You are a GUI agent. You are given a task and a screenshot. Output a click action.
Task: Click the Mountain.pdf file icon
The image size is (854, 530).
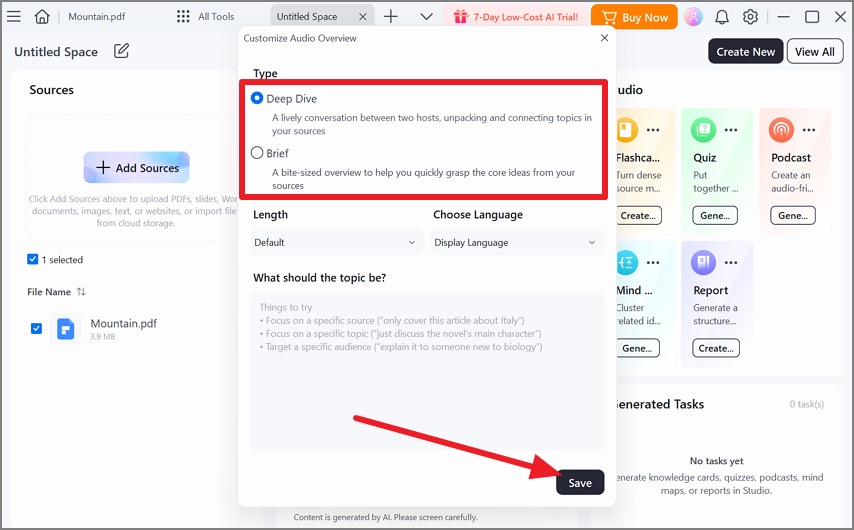tap(65, 329)
